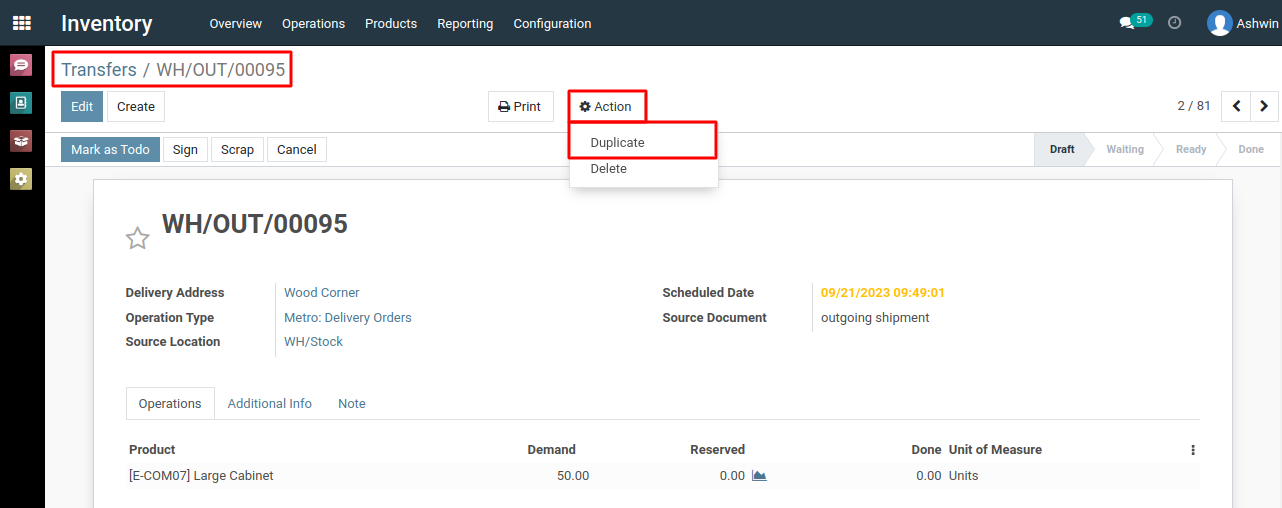Open column options kebab in Operations table
Viewport: 1282px width, 508px height.
click(1193, 450)
